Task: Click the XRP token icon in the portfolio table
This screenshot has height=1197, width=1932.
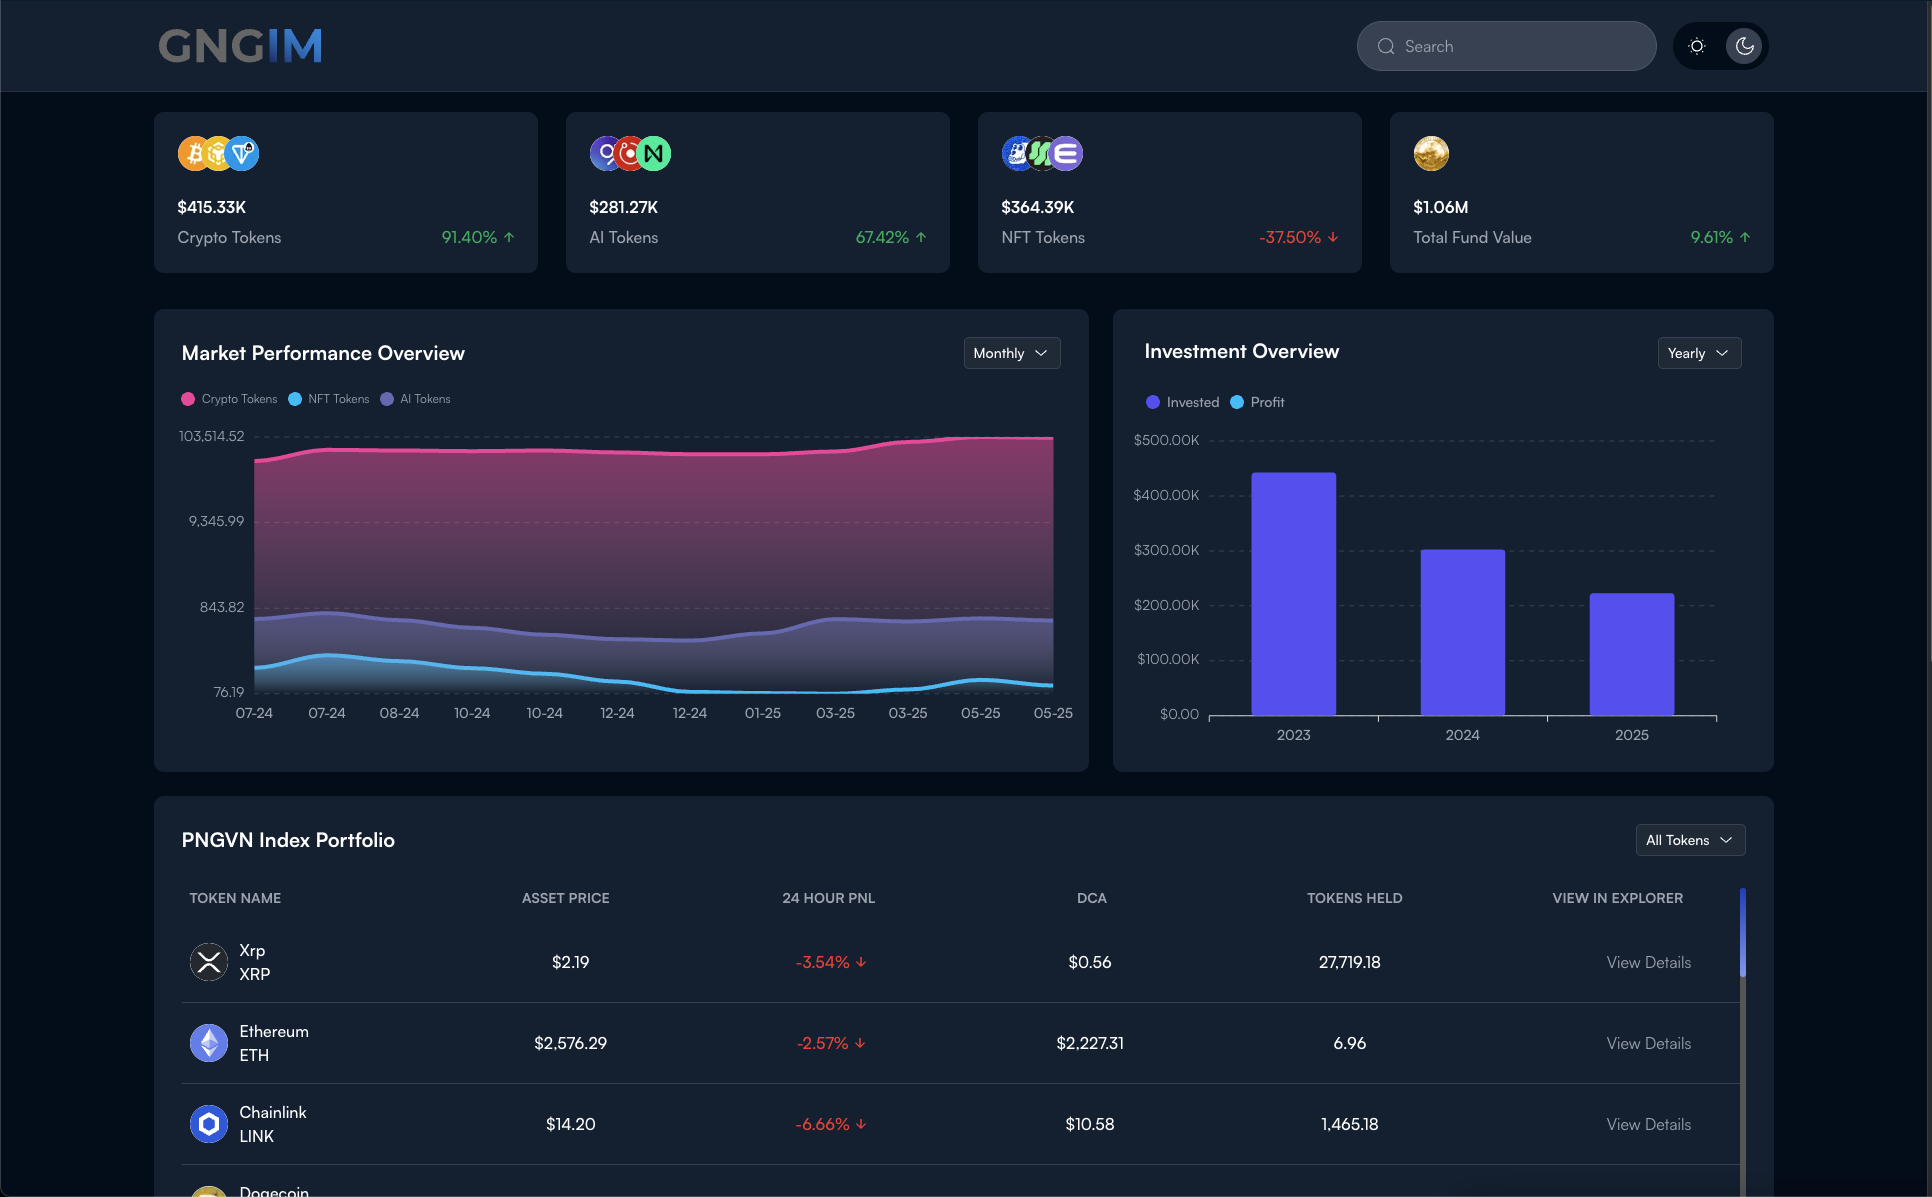Action: 208,962
